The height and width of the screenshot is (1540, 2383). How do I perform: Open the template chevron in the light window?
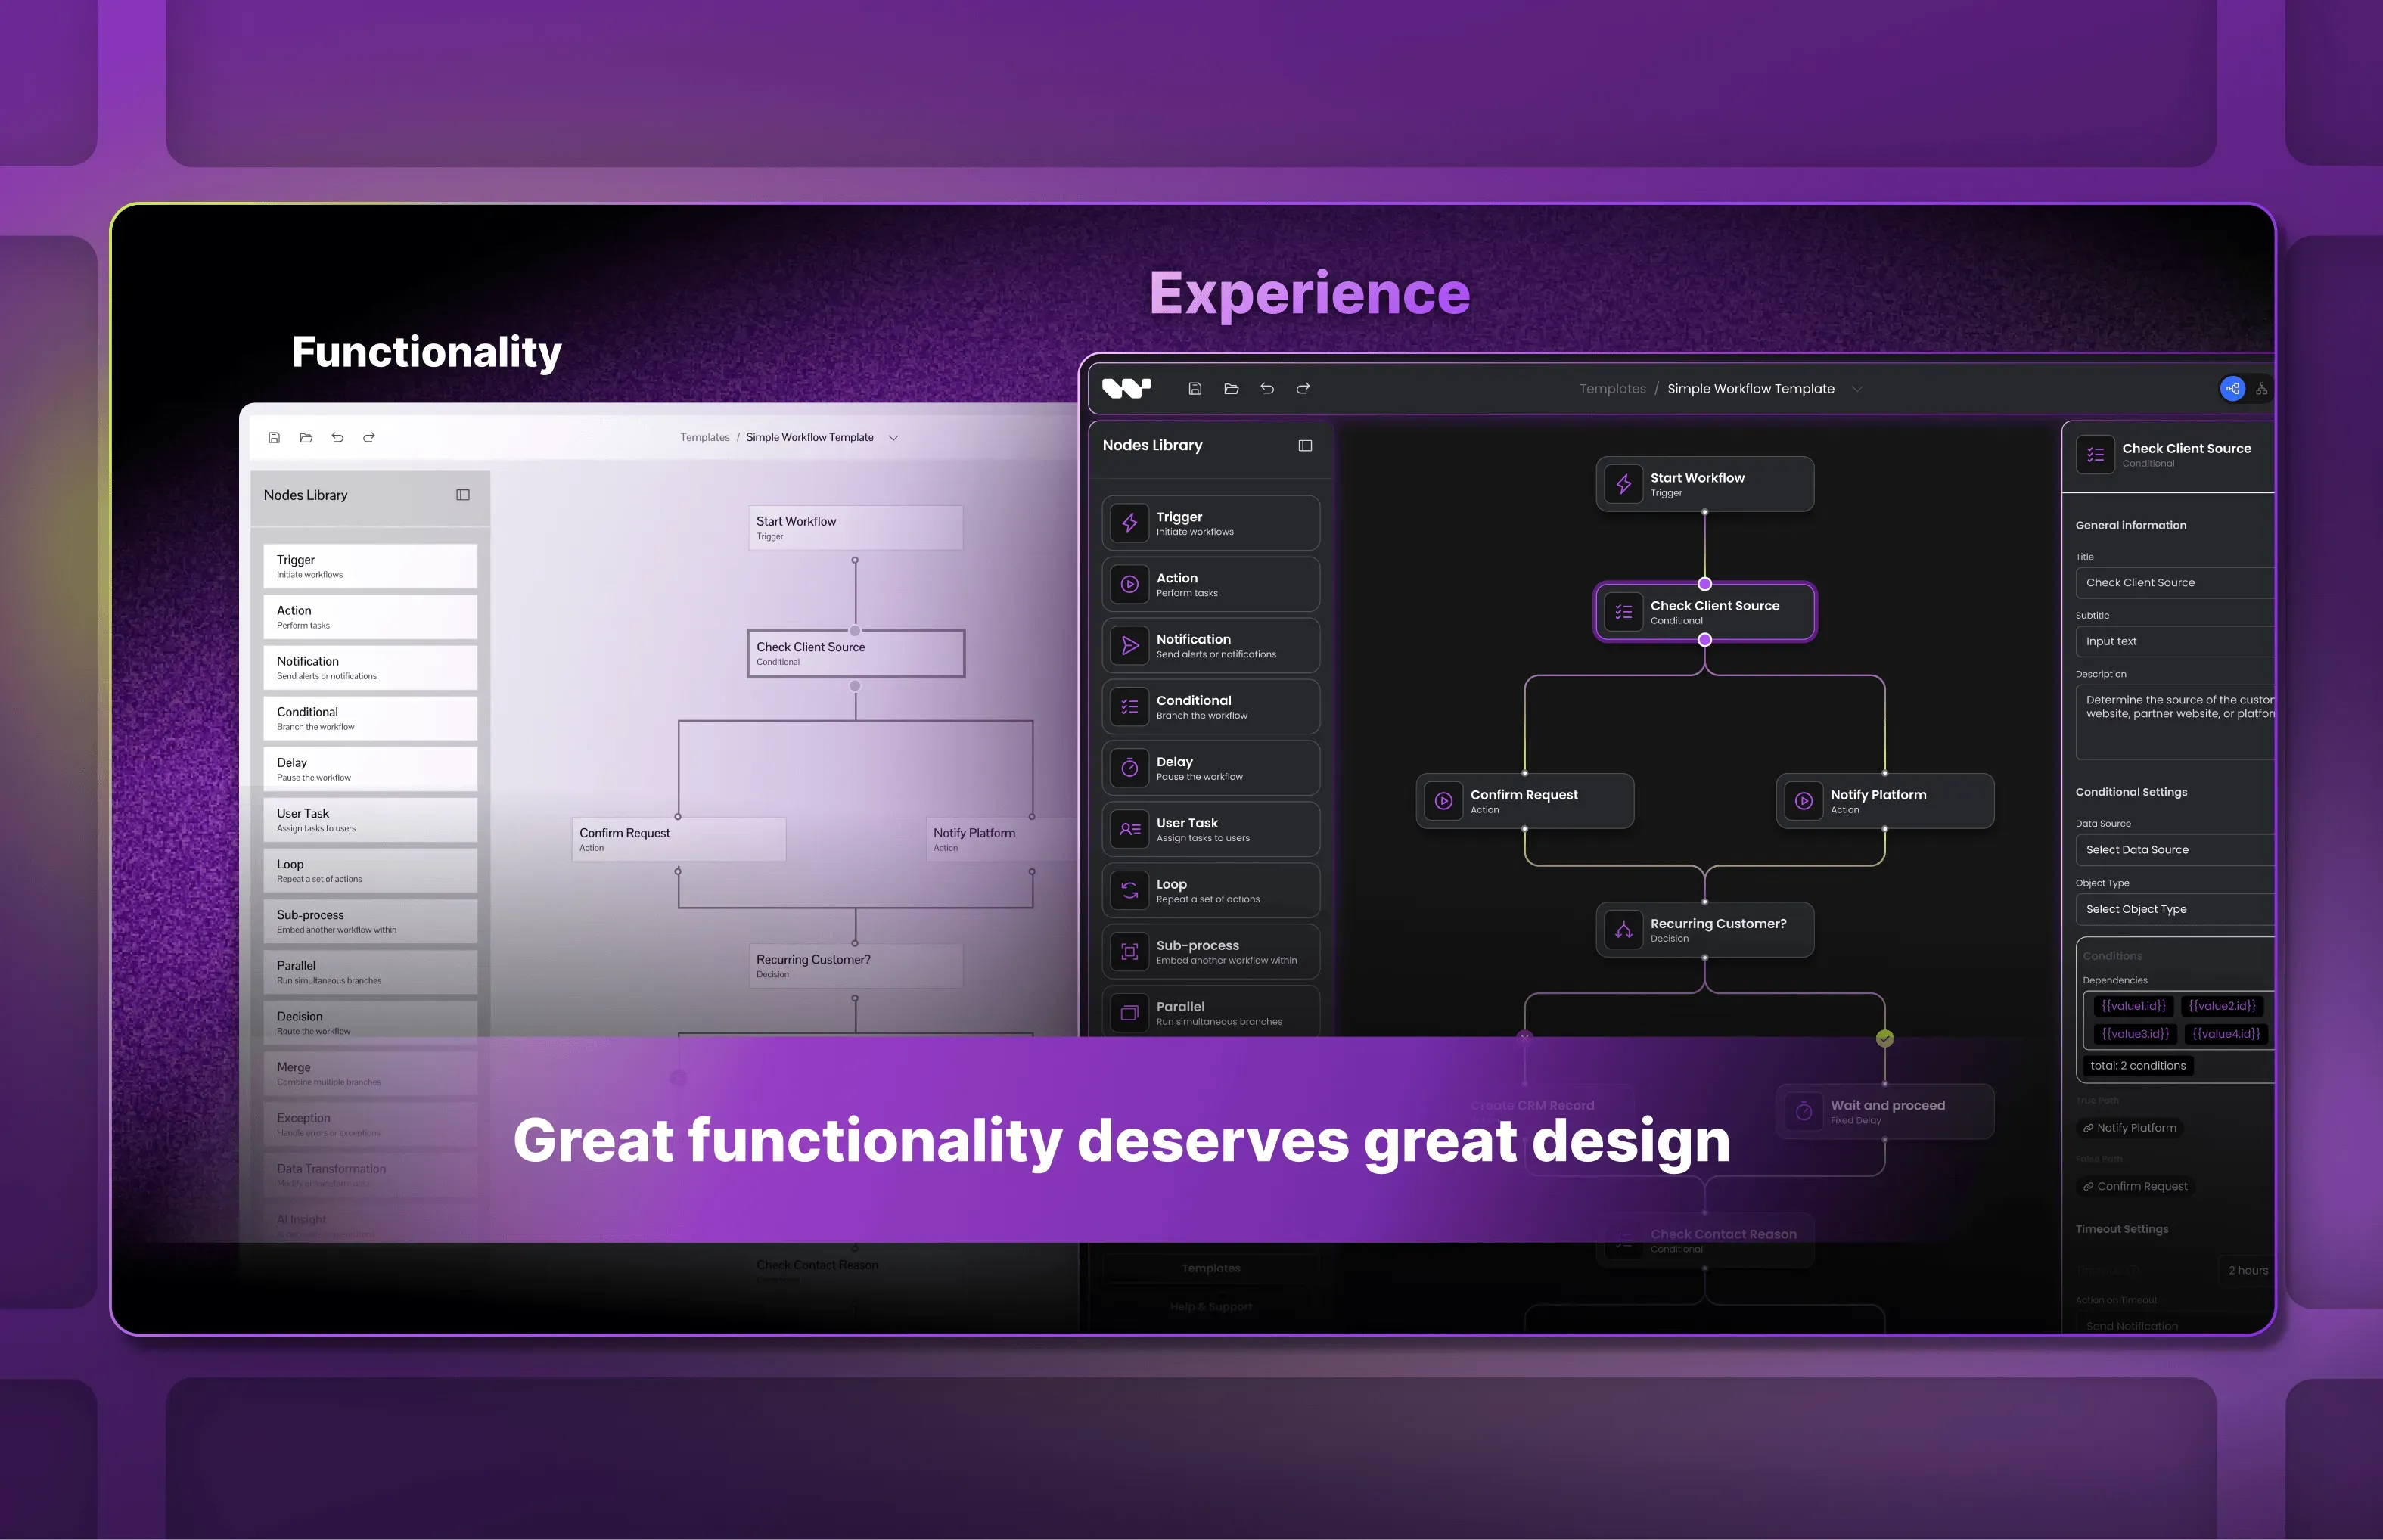coord(893,438)
